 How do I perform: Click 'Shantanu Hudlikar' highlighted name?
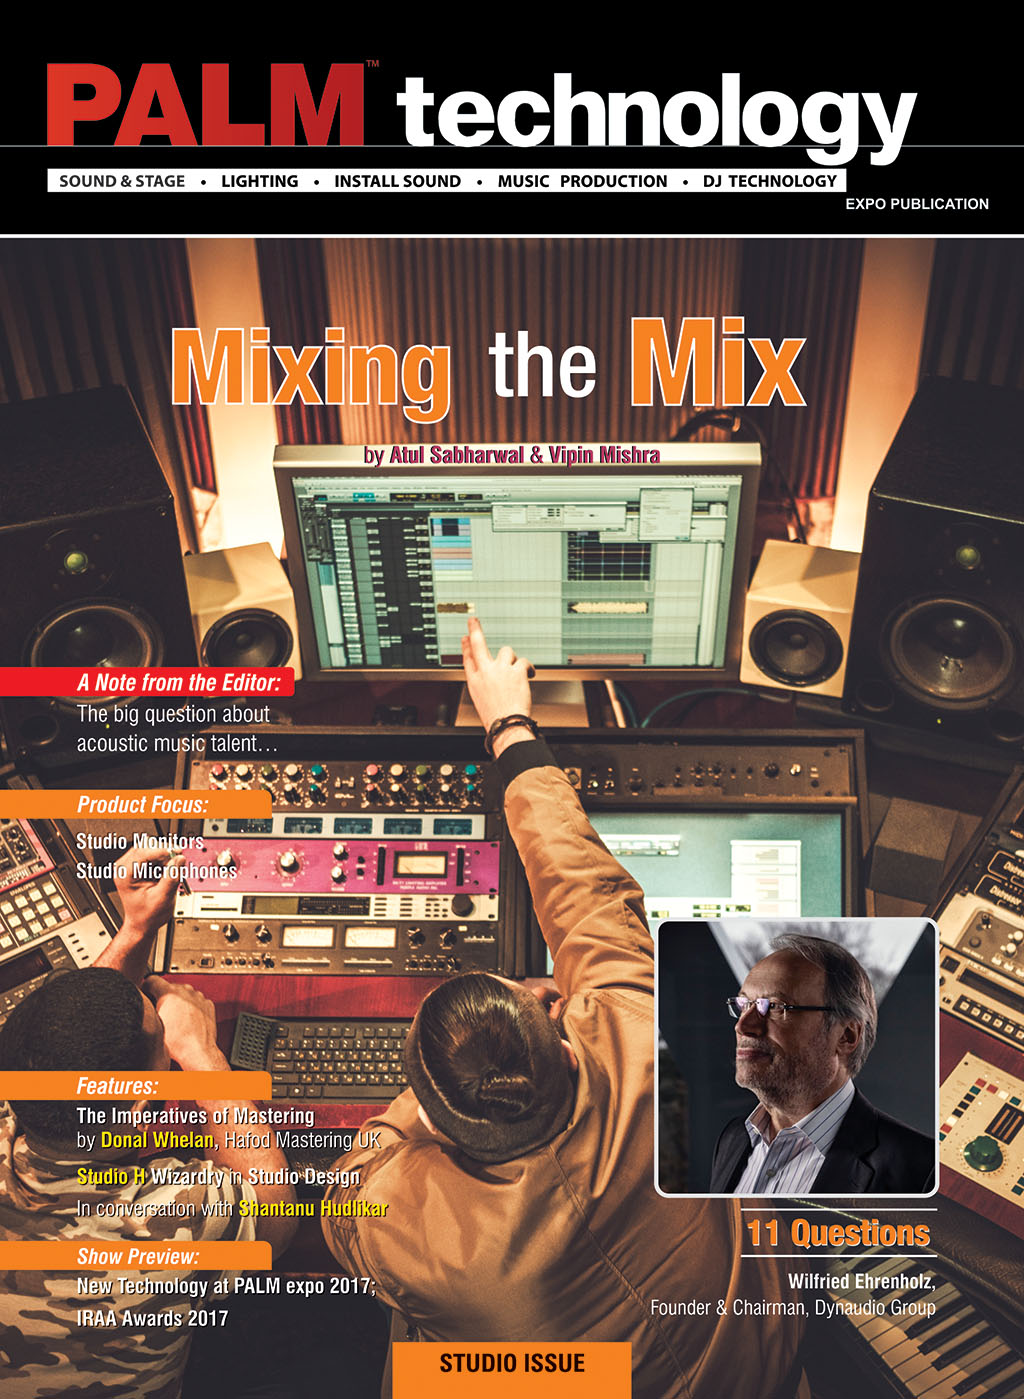point(313,1208)
